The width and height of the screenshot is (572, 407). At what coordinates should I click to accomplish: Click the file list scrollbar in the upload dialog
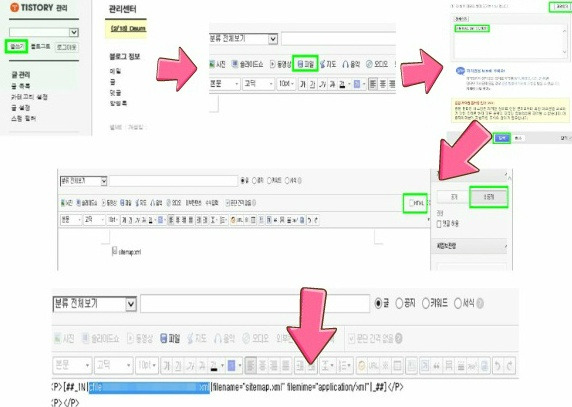click(x=564, y=41)
